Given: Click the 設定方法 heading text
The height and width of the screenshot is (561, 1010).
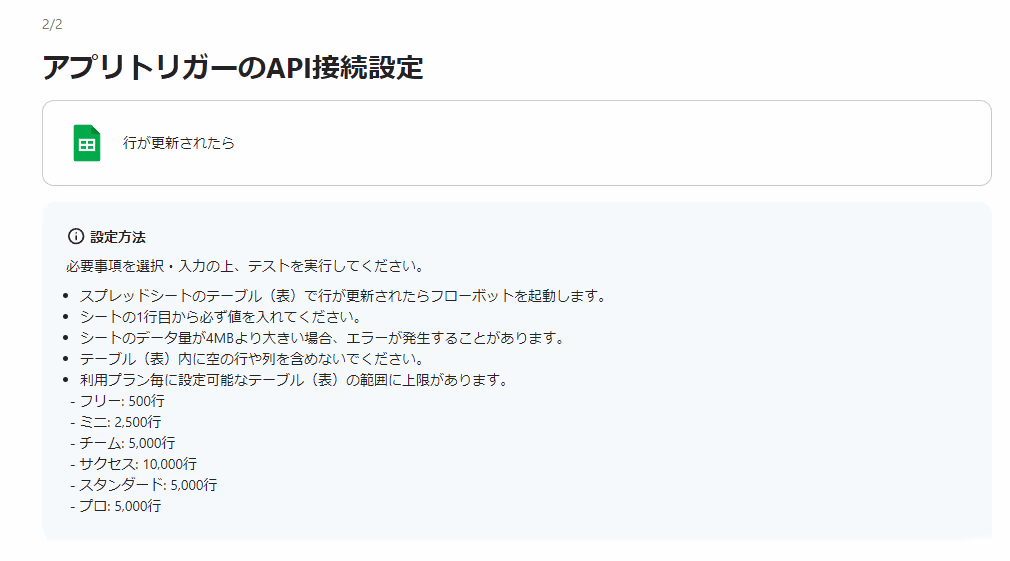Looking at the screenshot, I should [118, 237].
